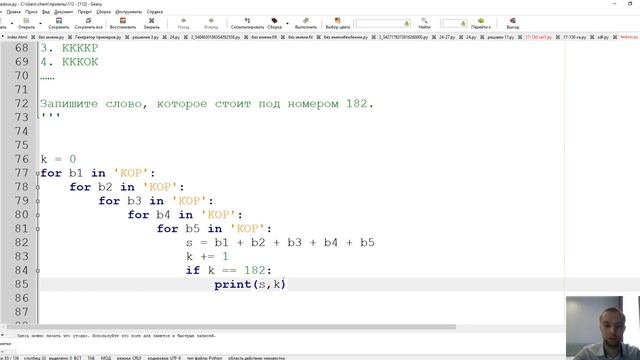Collapse fold marker at line 80
The height and width of the screenshot is (360, 640).
[38, 215]
